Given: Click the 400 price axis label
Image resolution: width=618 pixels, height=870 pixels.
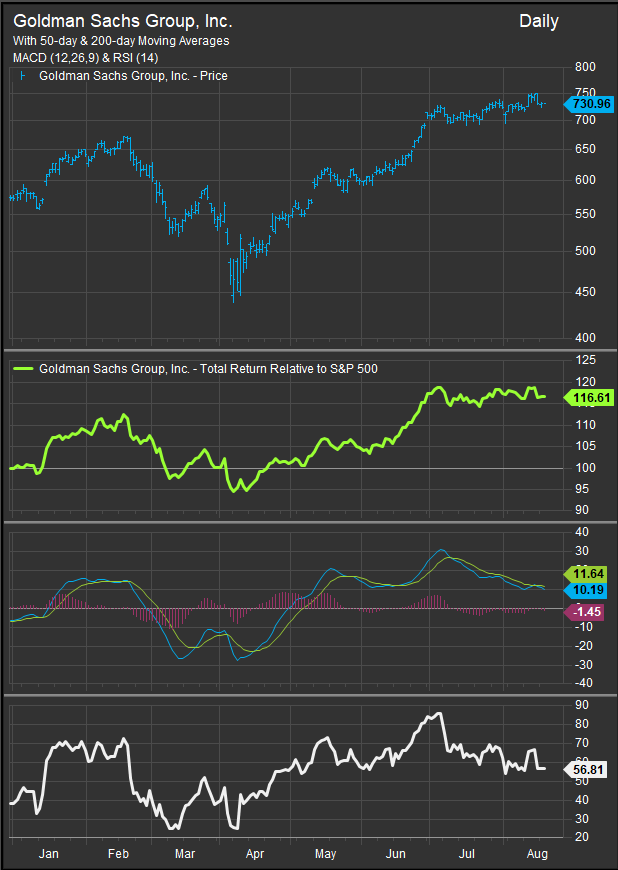Looking at the screenshot, I should point(584,338).
